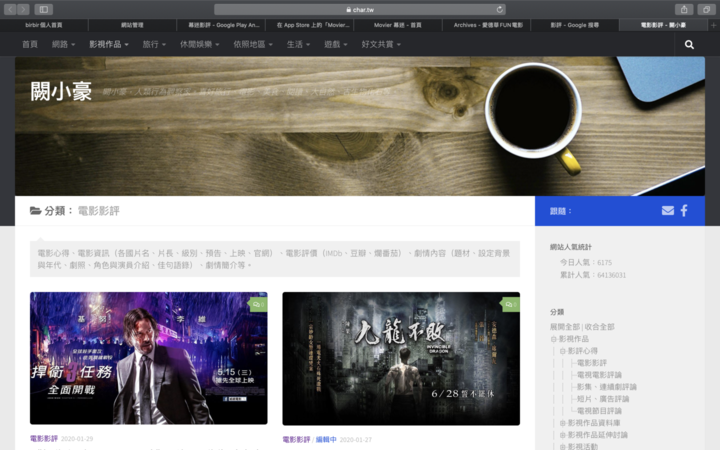This screenshot has height=450, width=720.
Task: Click the Facebook follow icon
Action: click(x=684, y=211)
